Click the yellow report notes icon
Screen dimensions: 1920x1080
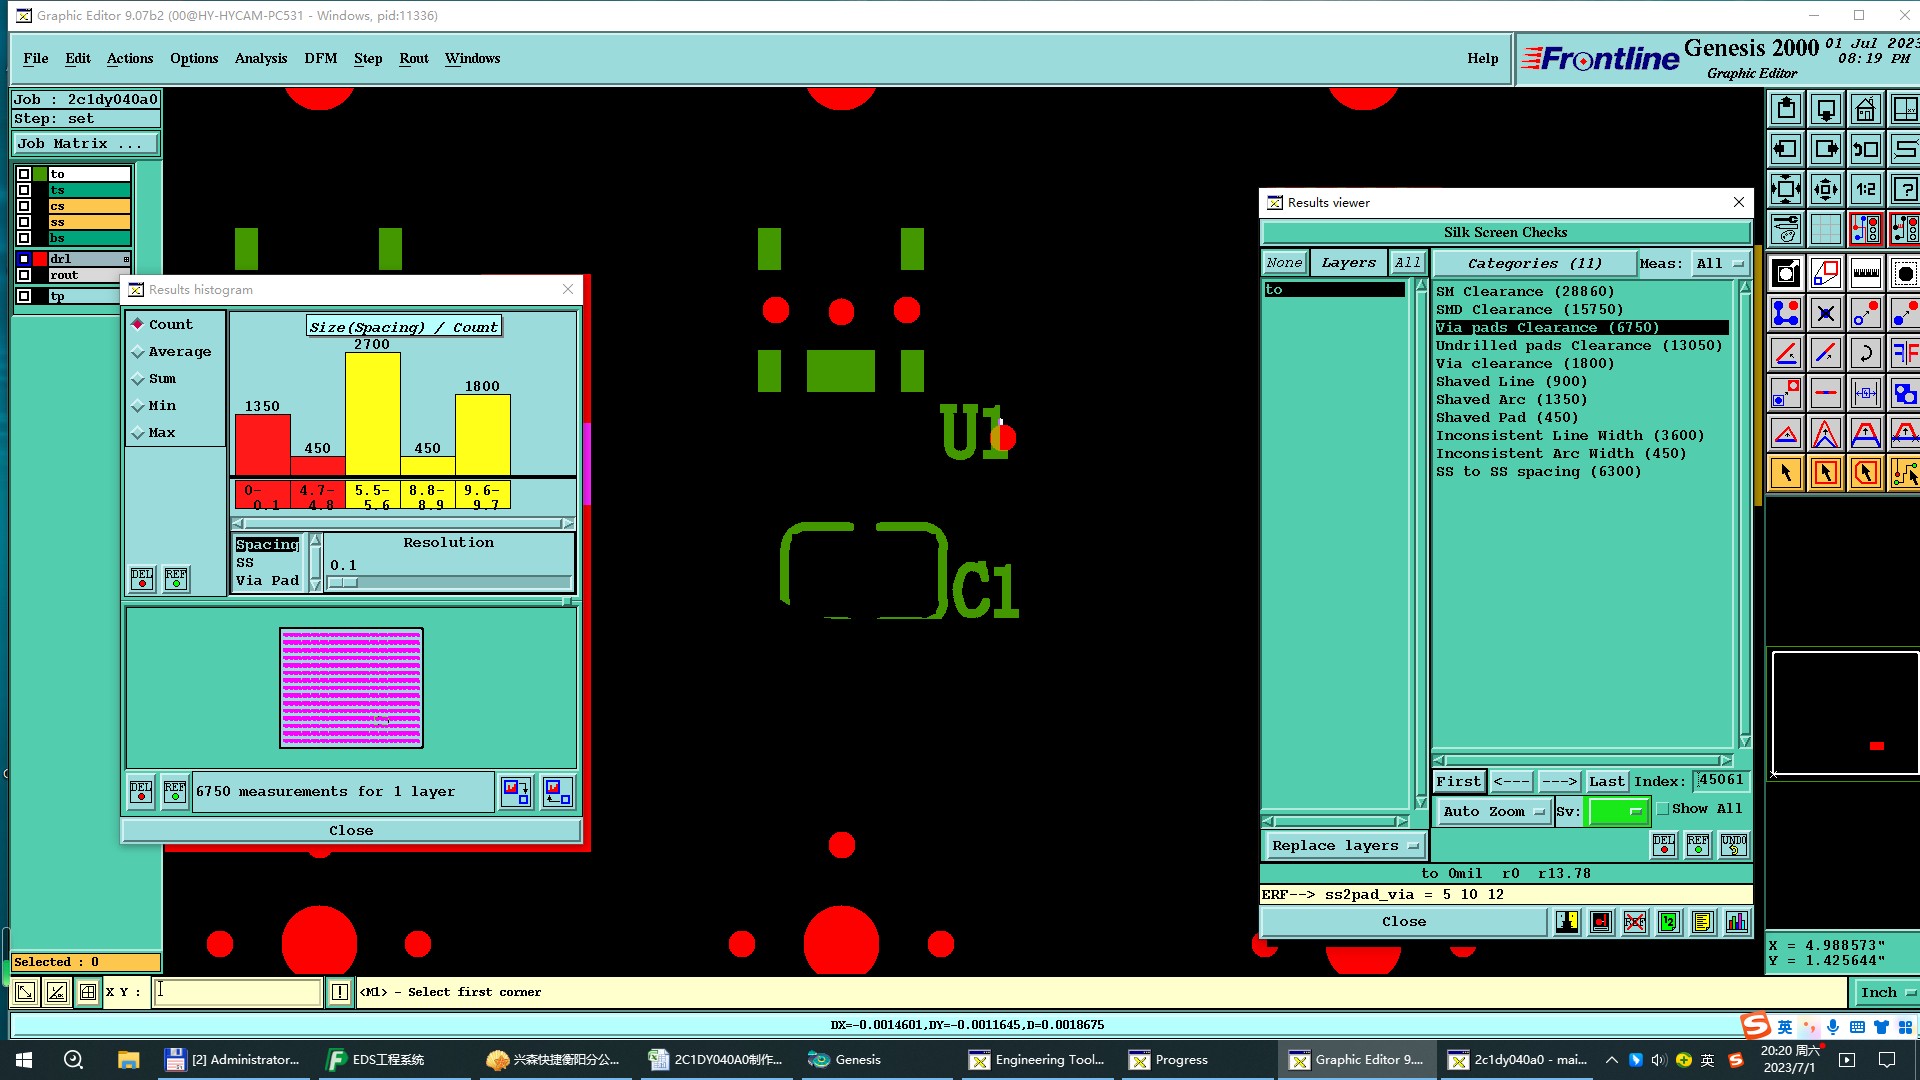click(1703, 922)
